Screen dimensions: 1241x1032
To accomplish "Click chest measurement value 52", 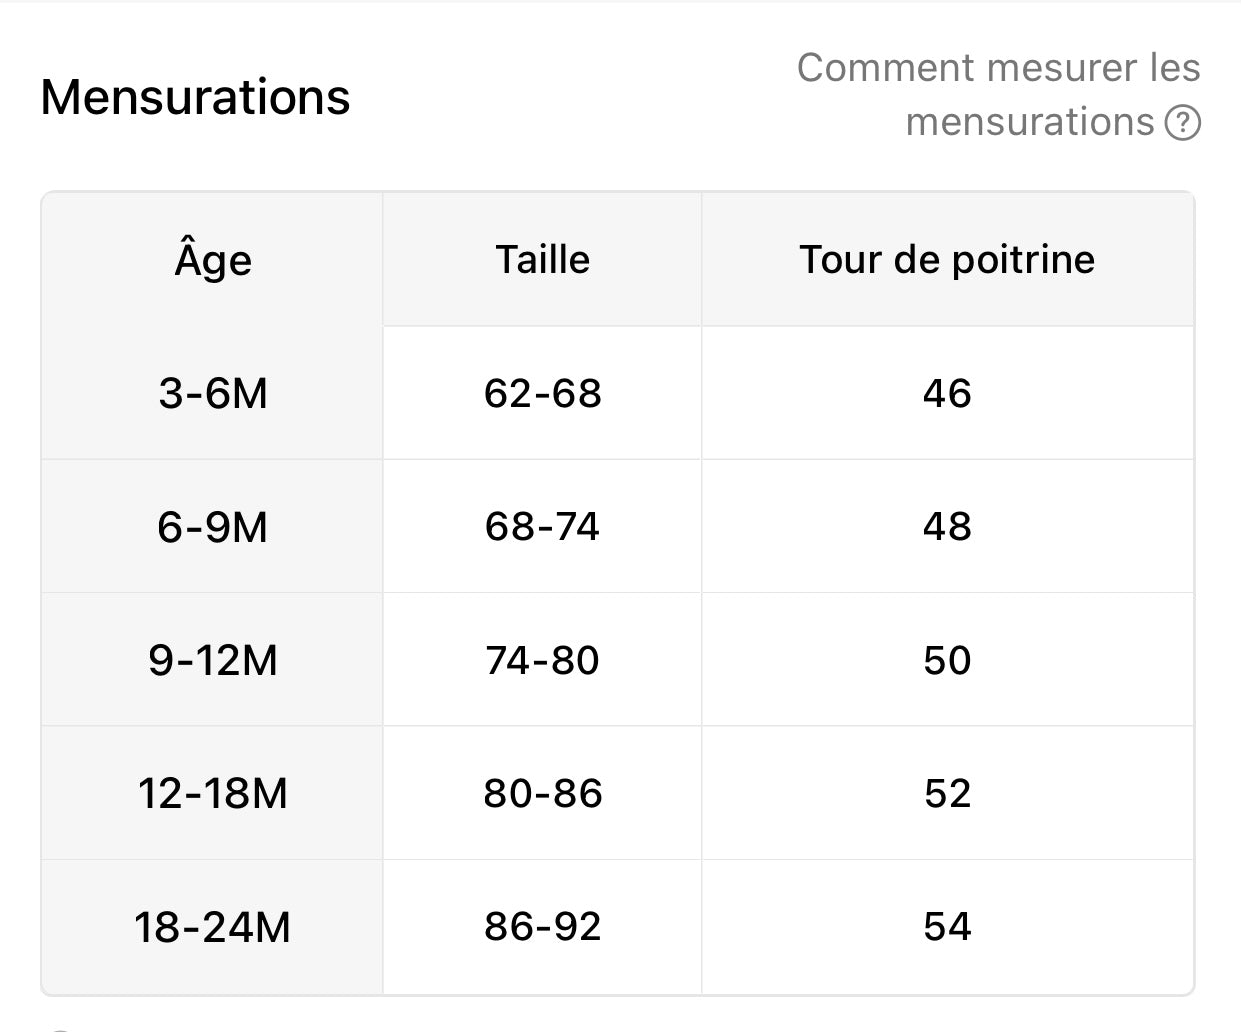I will coord(948,793).
